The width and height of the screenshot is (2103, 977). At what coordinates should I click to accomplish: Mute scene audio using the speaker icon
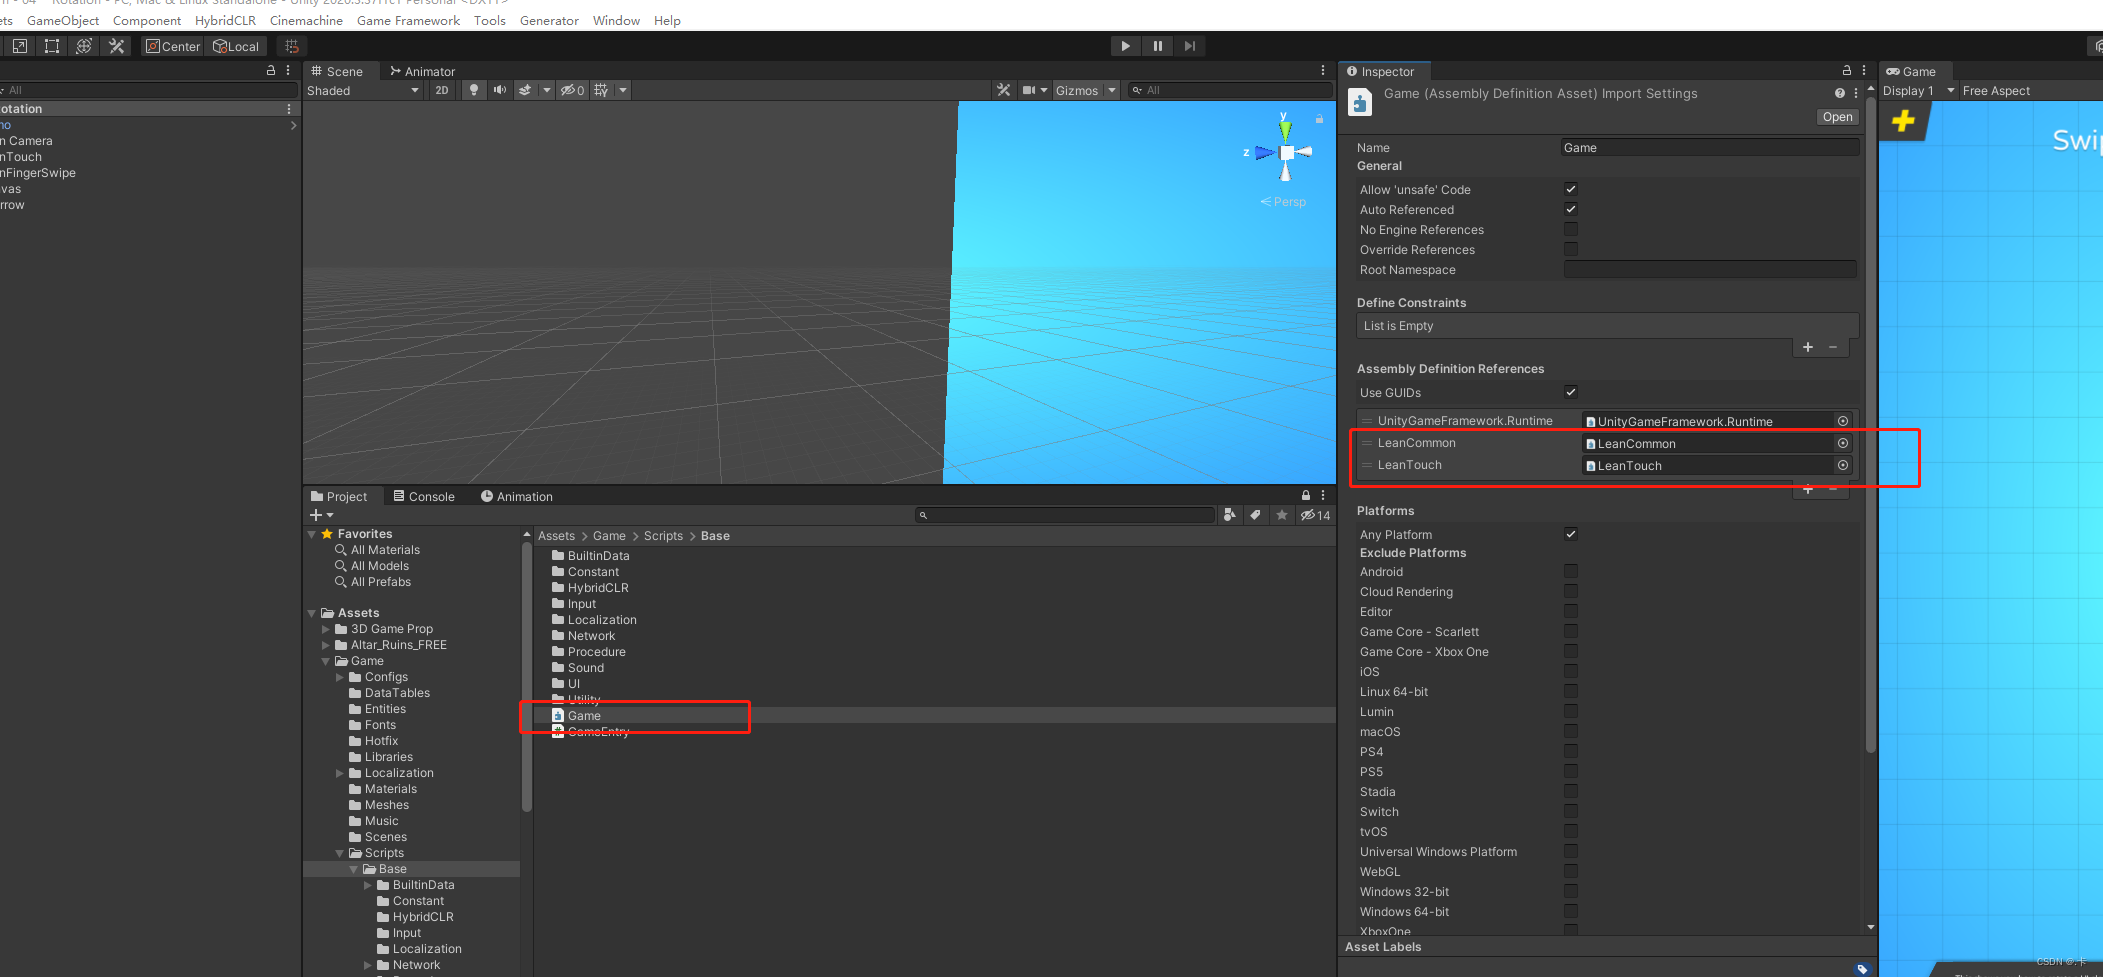tap(499, 90)
